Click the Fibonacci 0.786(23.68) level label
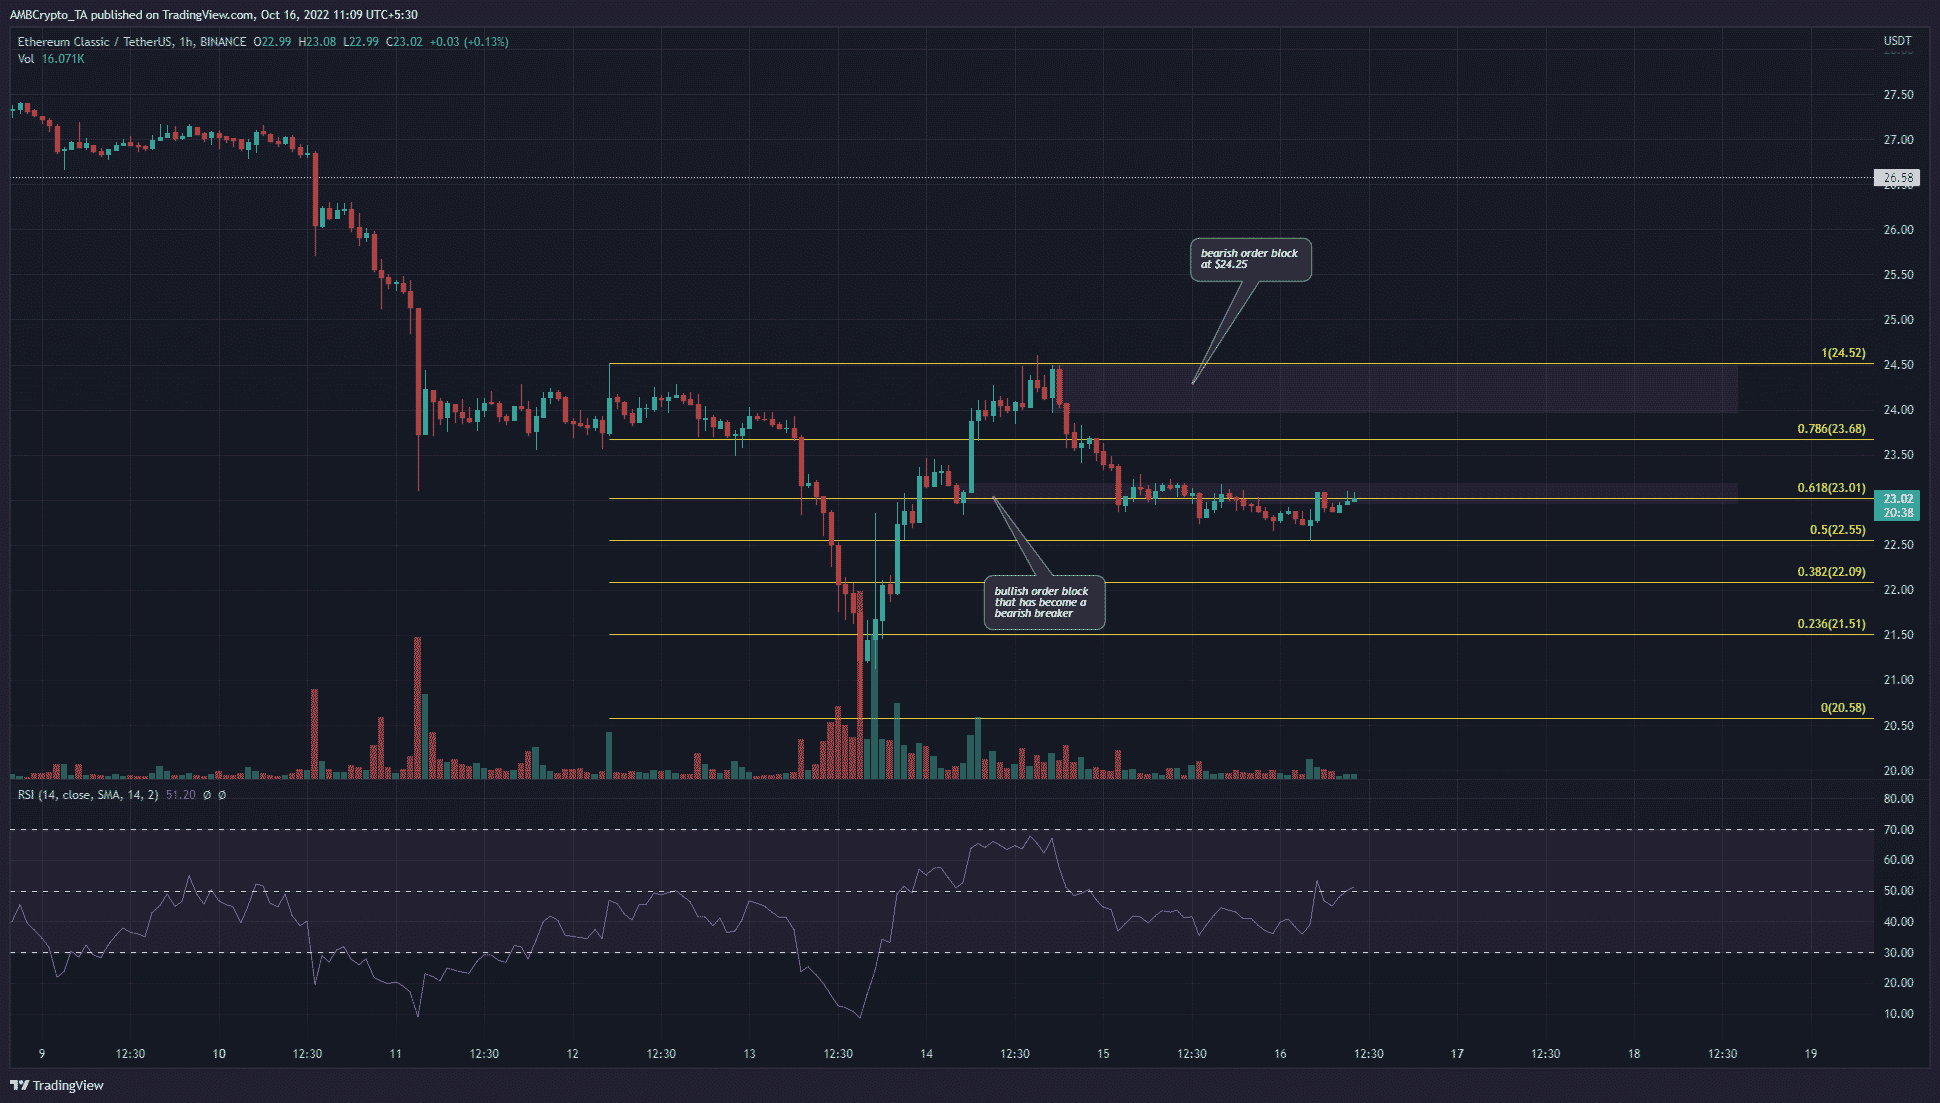1940x1103 pixels. point(1831,429)
